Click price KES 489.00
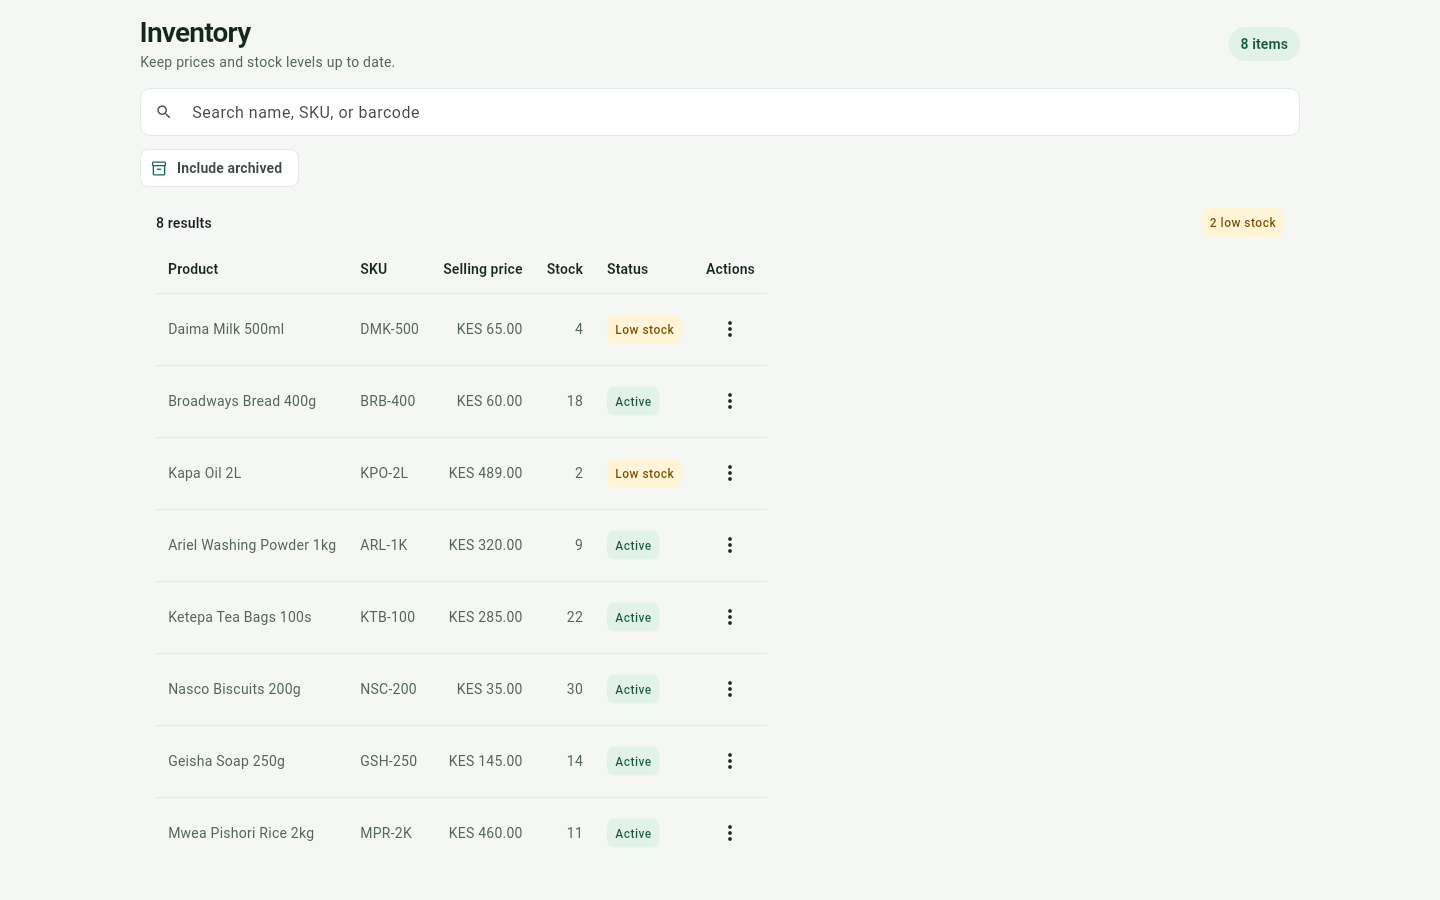 485,473
